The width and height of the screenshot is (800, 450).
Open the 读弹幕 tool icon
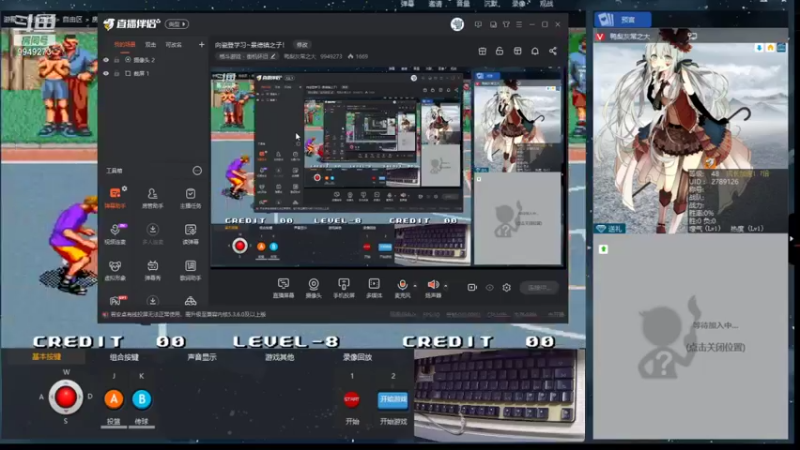pos(190,233)
